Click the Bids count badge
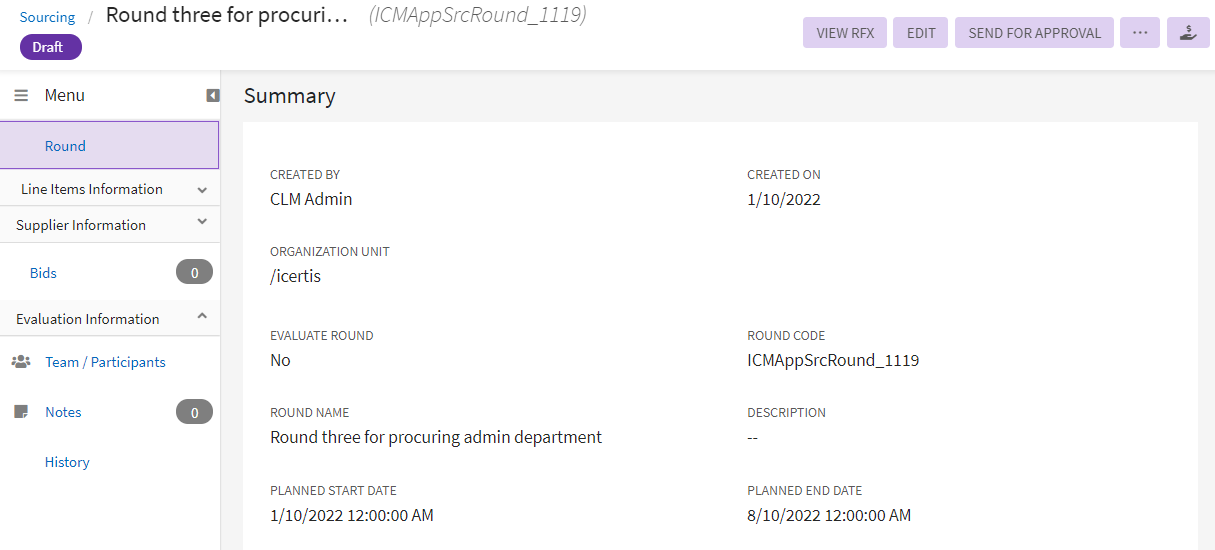The image size is (1215, 550). click(x=194, y=273)
